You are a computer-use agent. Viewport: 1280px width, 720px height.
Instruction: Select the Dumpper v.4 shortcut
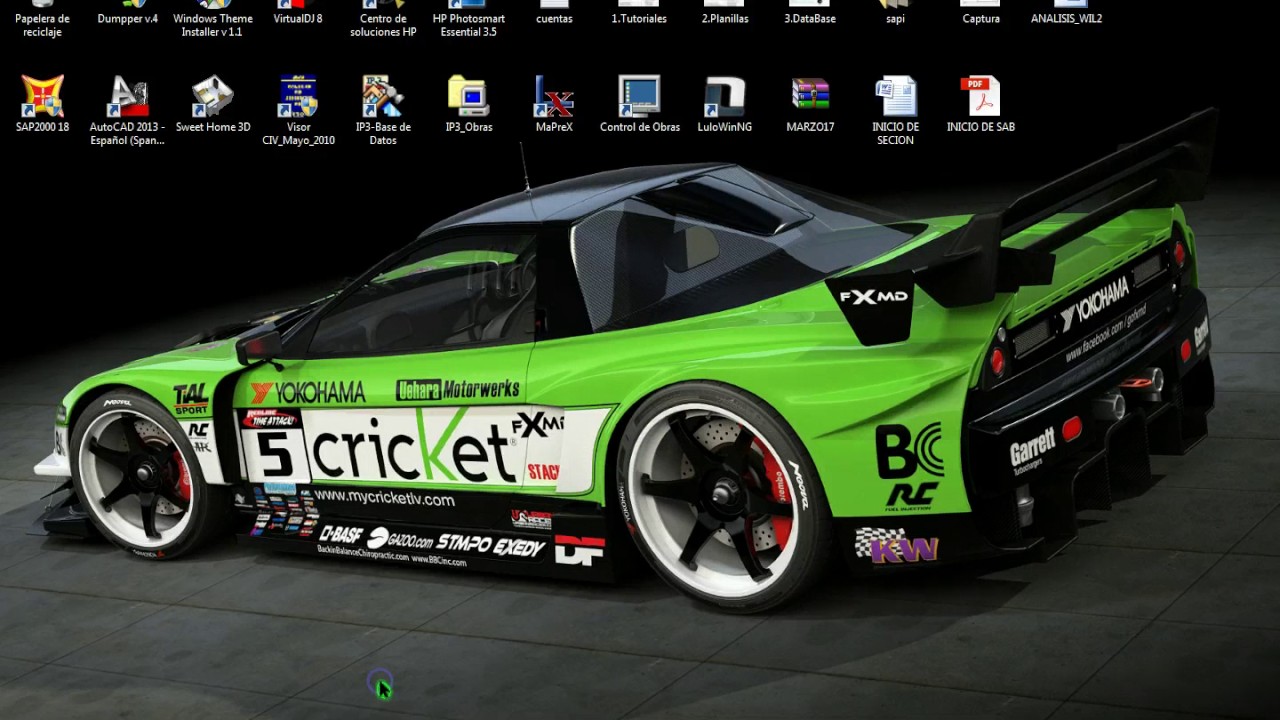click(127, 13)
